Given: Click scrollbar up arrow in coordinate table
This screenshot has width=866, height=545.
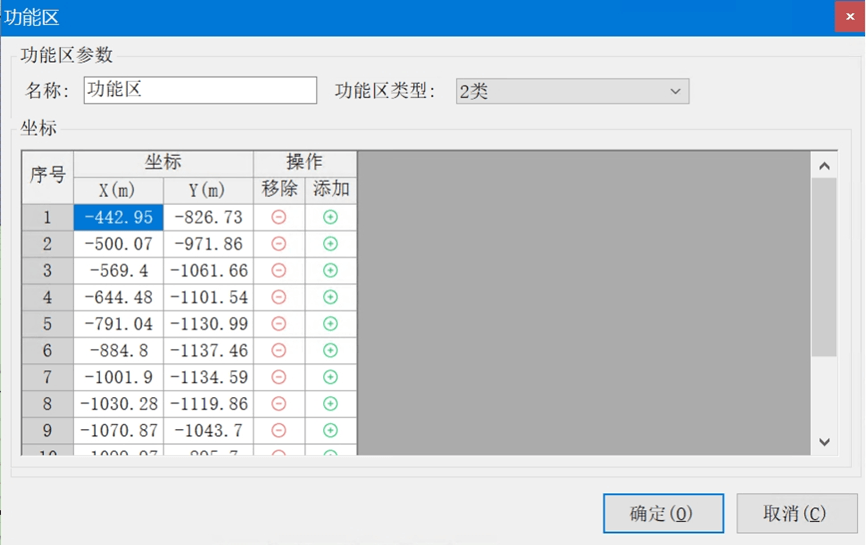Looking at the screenshot, I should (x=825, y=166).
